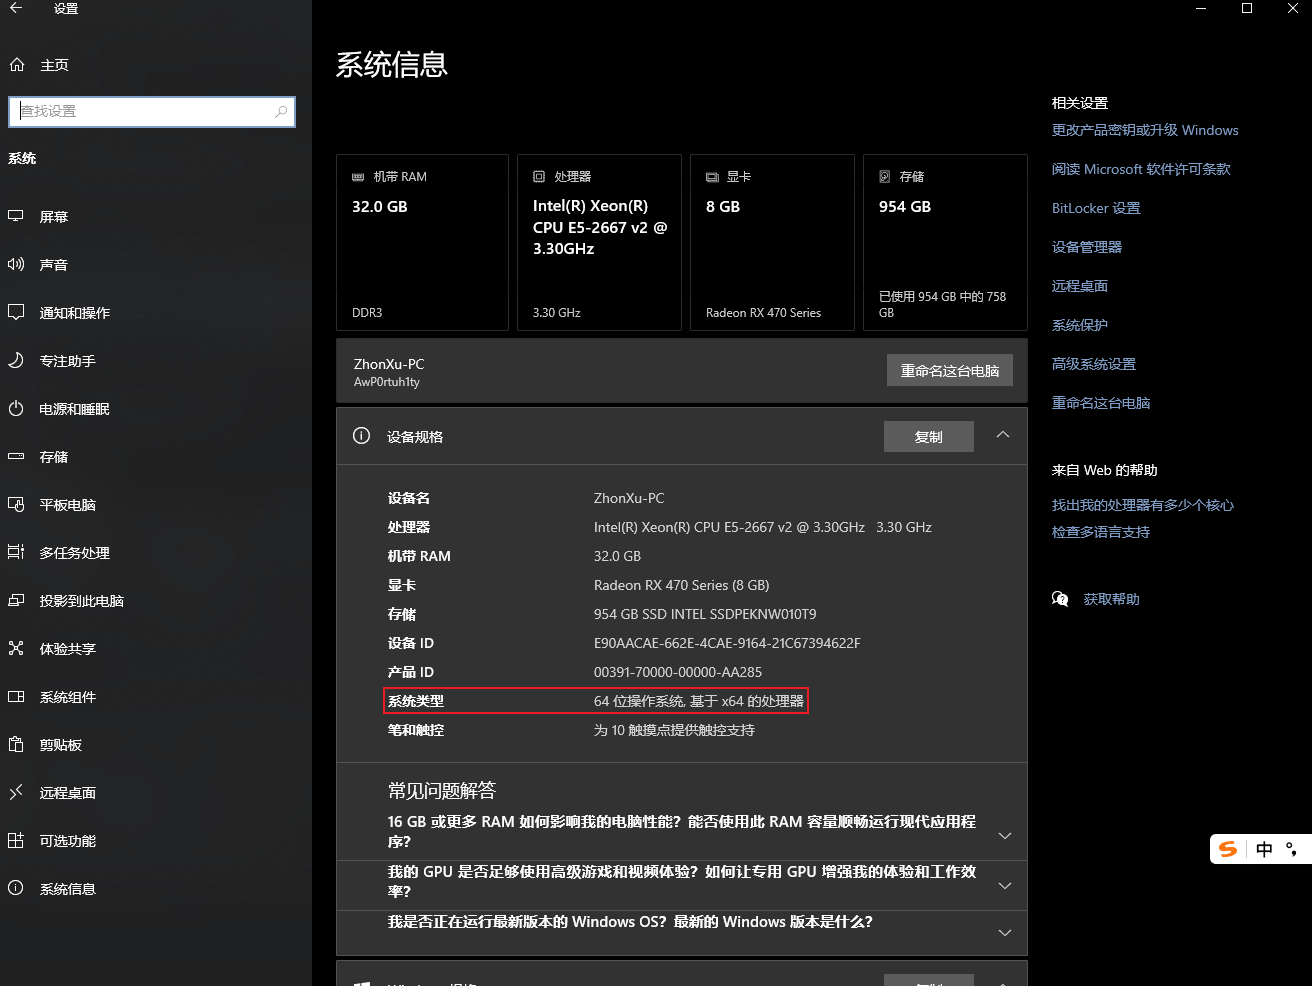Click the 获取帮助 chat icon
Viewport: 1312px width, 986px height.
(1060, 599)
